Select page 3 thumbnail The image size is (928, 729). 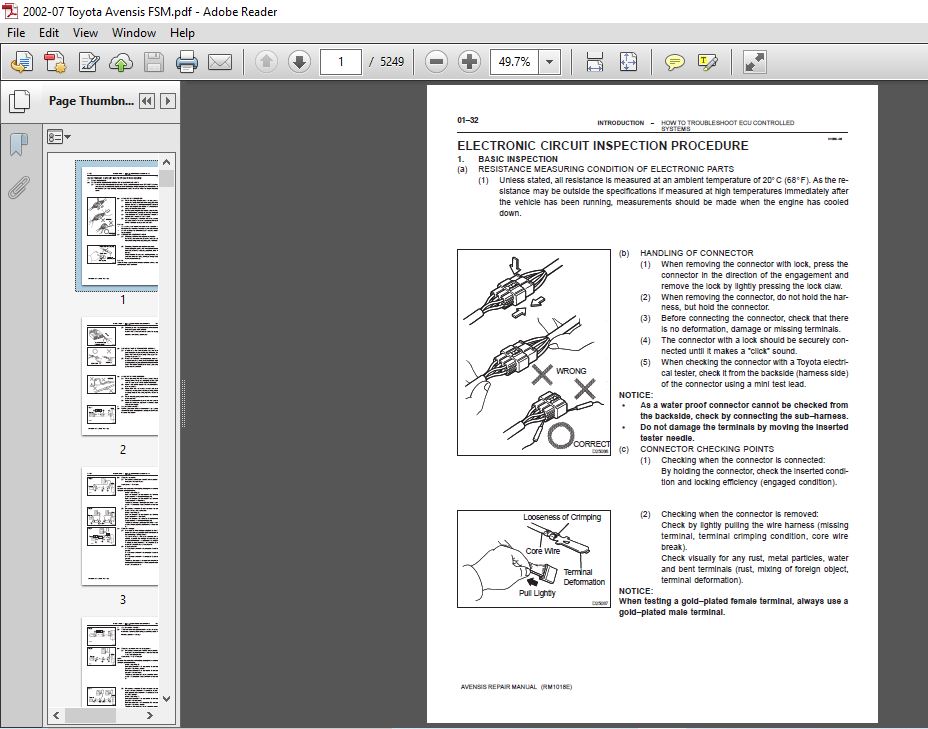click(x=120, y=527)
